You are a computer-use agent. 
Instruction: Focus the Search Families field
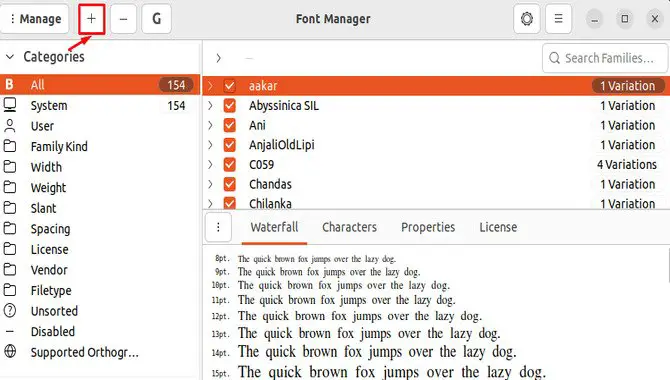point(605,58)
